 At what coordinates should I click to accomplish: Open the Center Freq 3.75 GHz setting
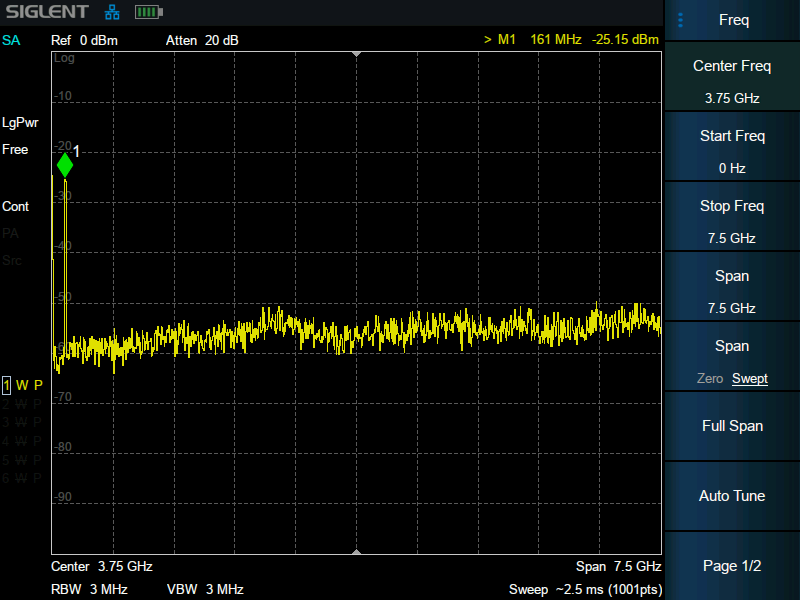tap(732, 81)
